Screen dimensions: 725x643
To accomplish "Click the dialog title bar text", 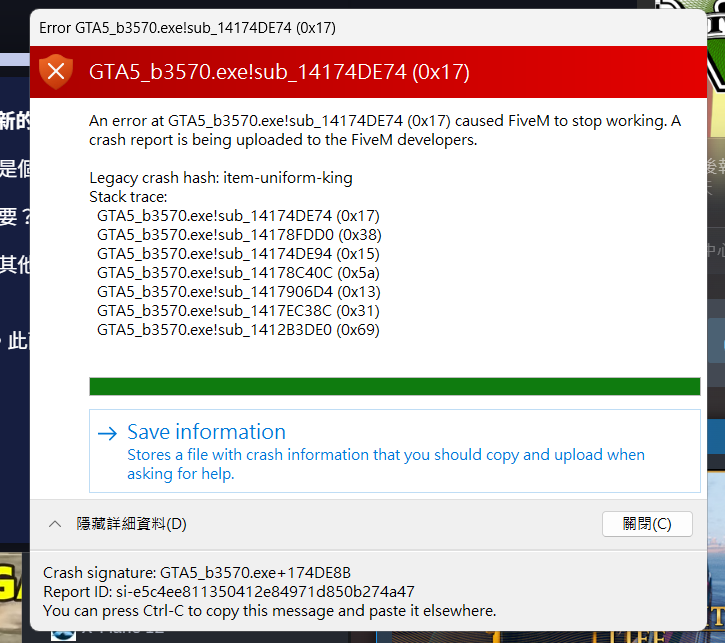I will click(187, 28).
